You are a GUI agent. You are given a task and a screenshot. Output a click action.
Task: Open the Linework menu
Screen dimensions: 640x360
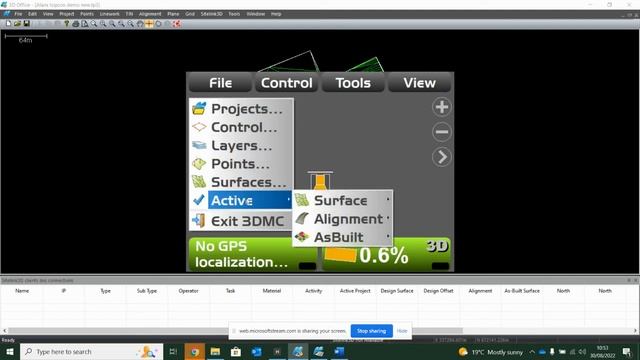pyautogui.click(x=109, y=14)
